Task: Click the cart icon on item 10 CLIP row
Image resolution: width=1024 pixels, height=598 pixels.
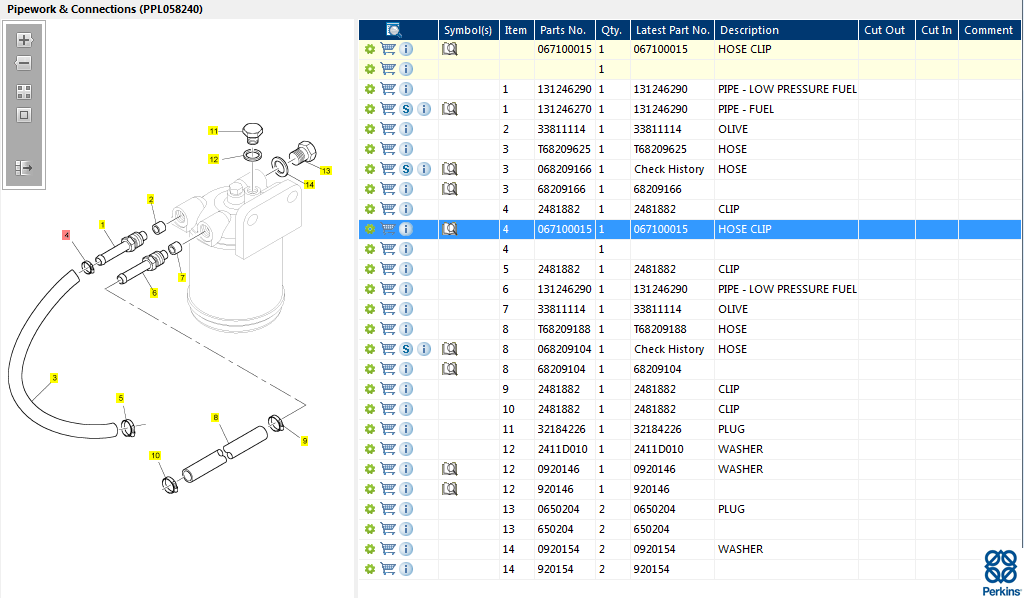Action: (388, 409)
